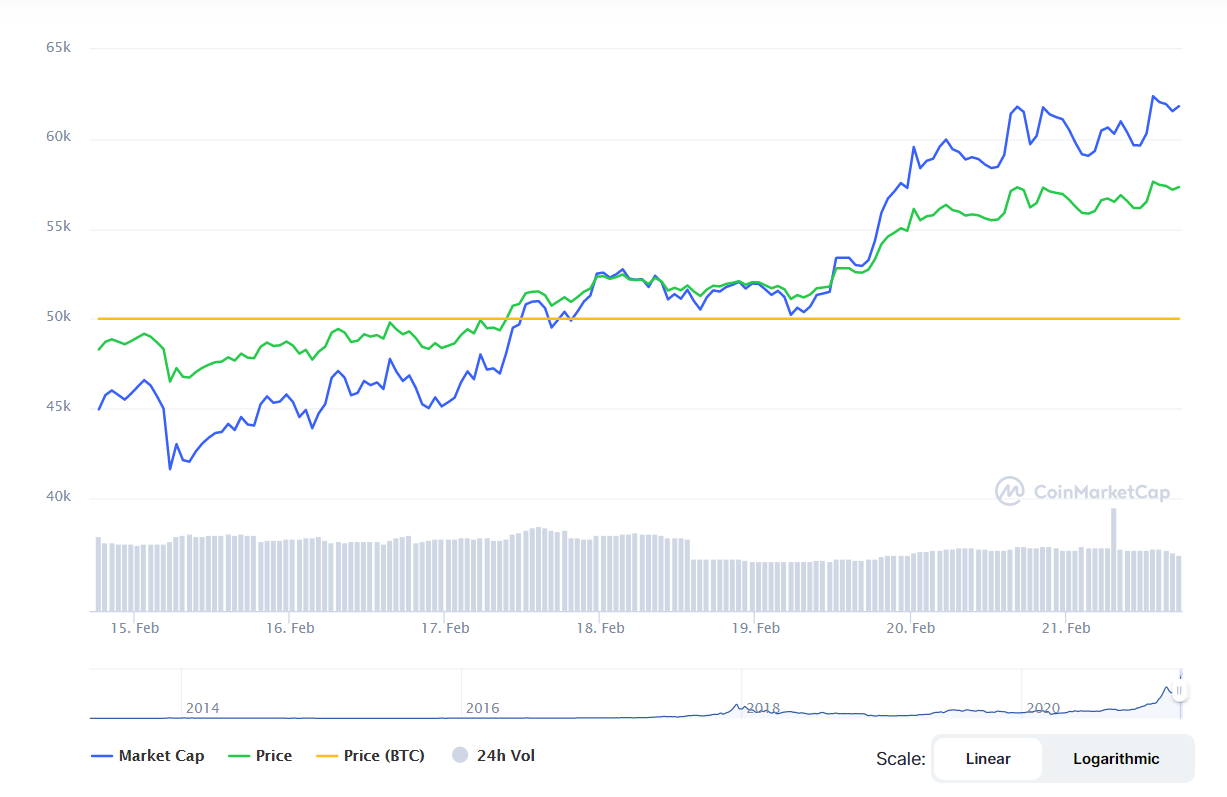The image size is (1227, 797).
Task: Click 2014 in the range navigator
Action: 202,707
